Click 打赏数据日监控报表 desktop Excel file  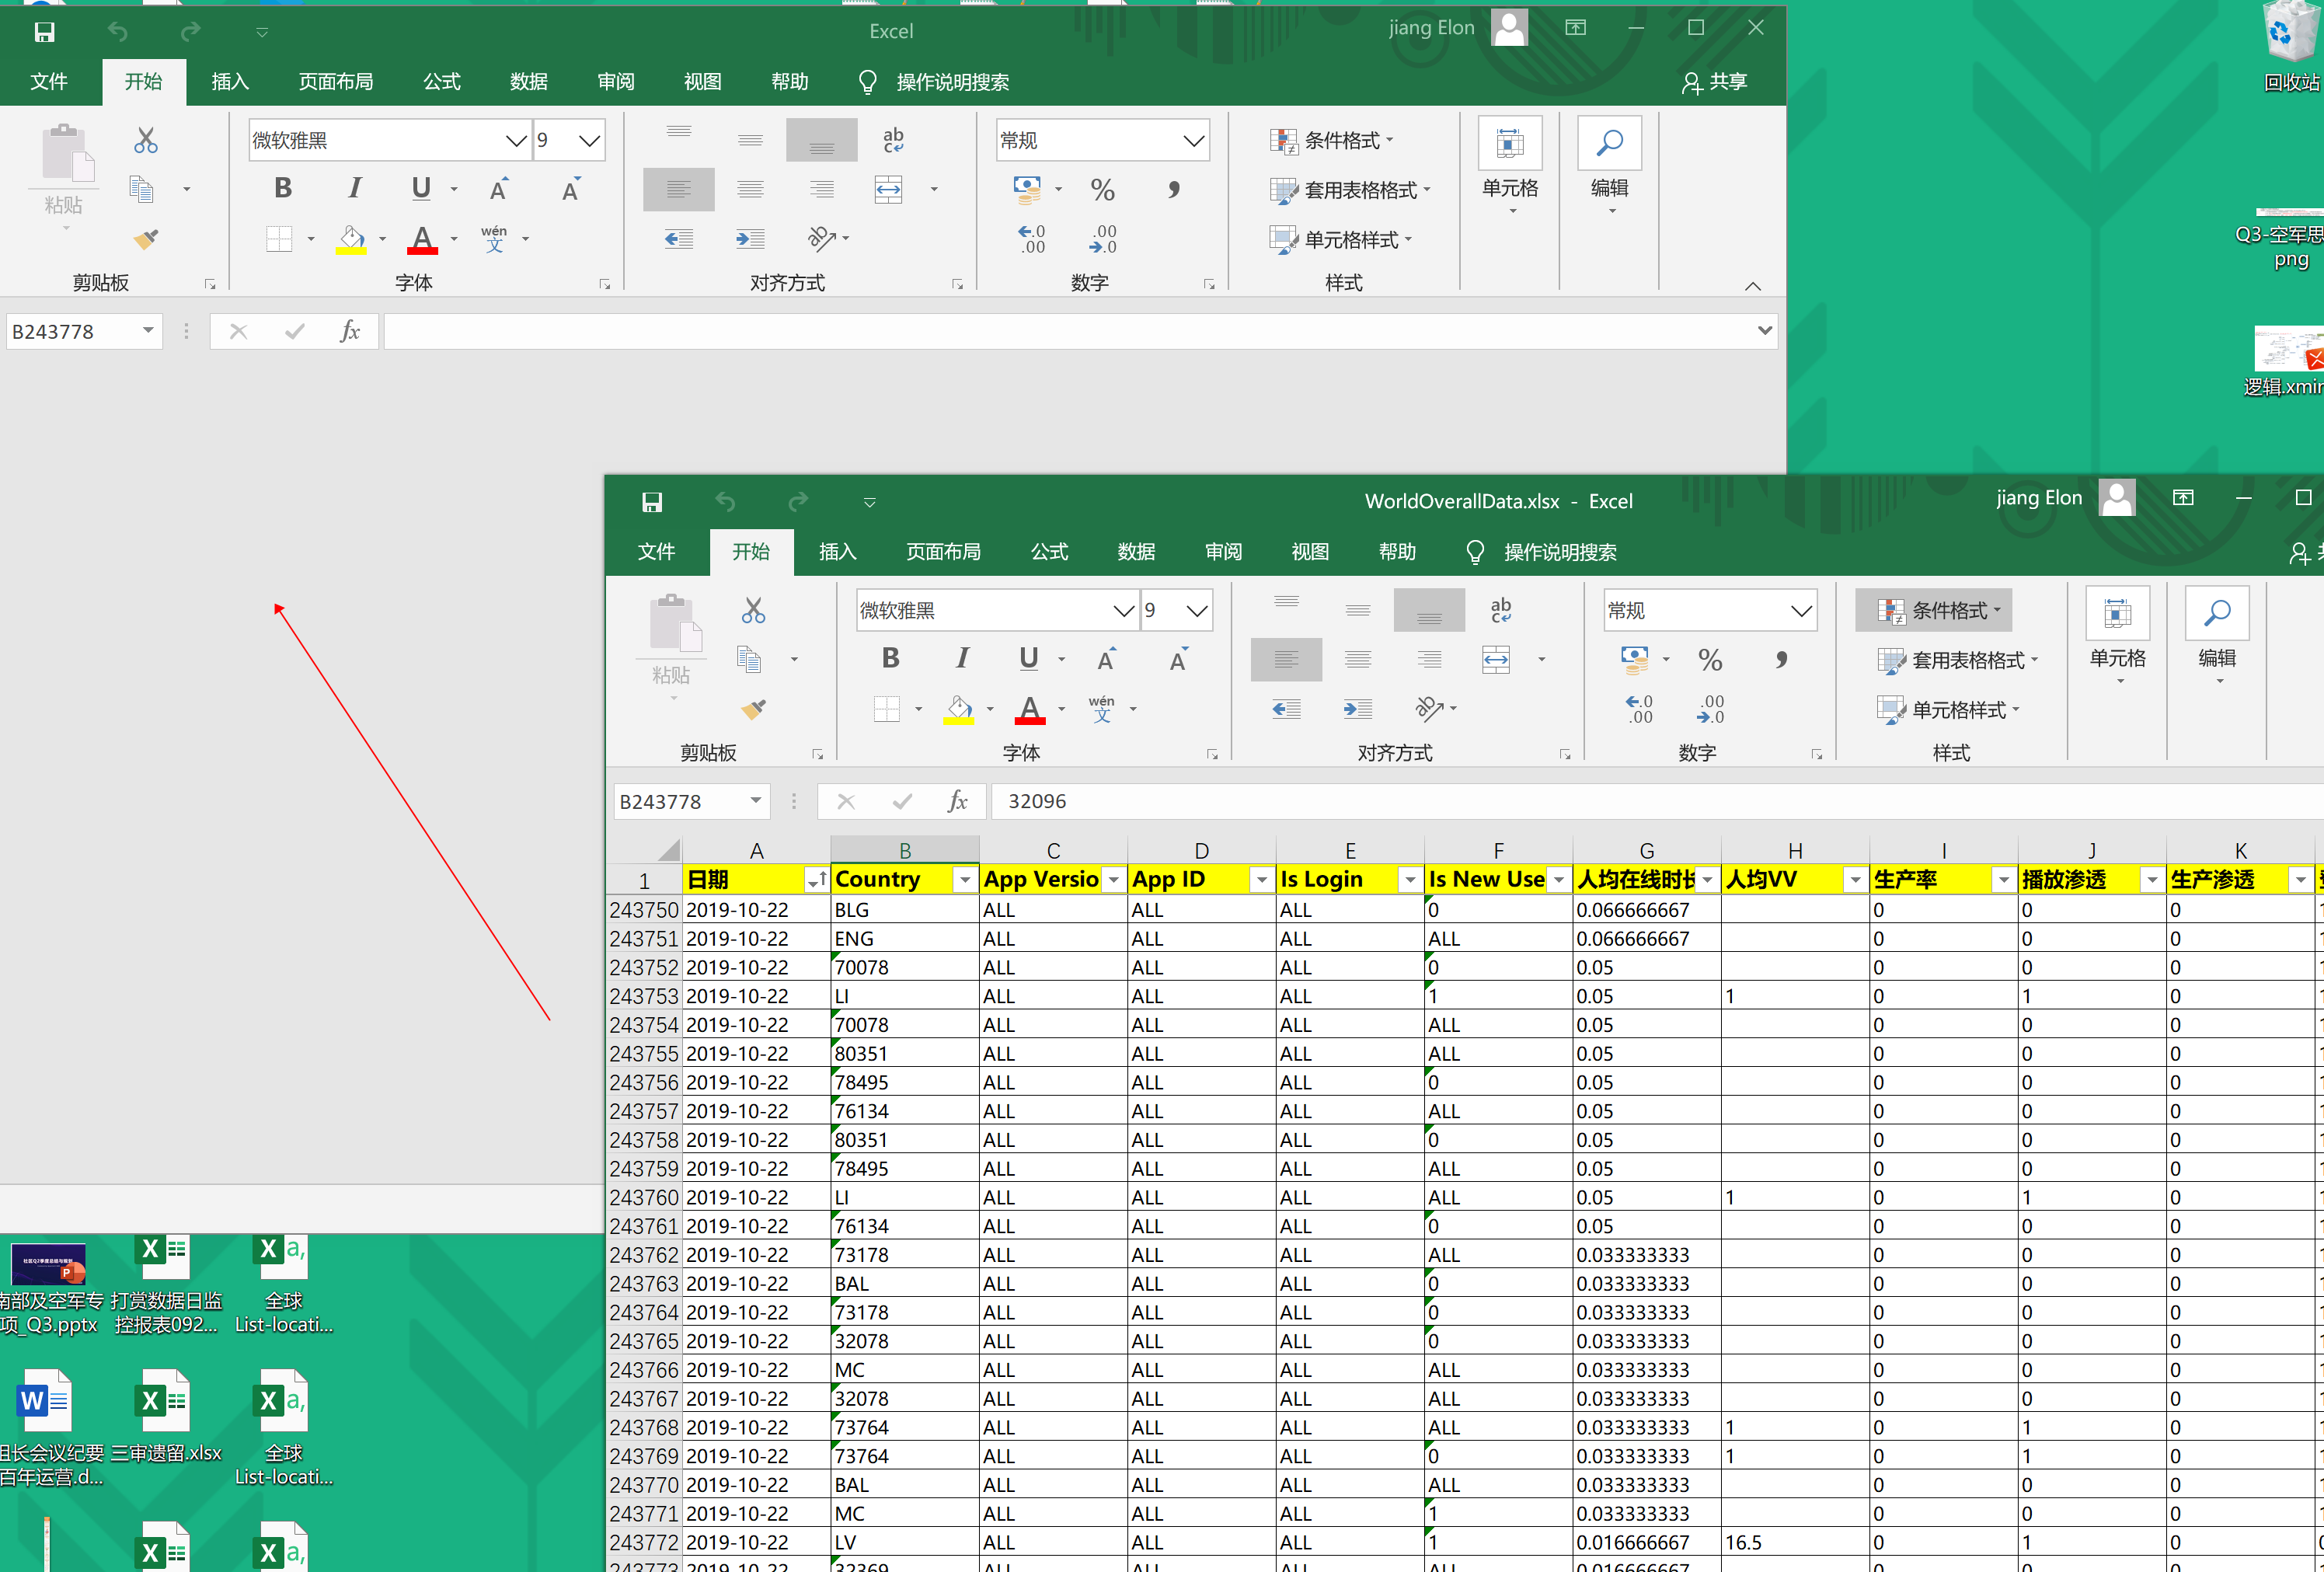tap(166, 1286)
